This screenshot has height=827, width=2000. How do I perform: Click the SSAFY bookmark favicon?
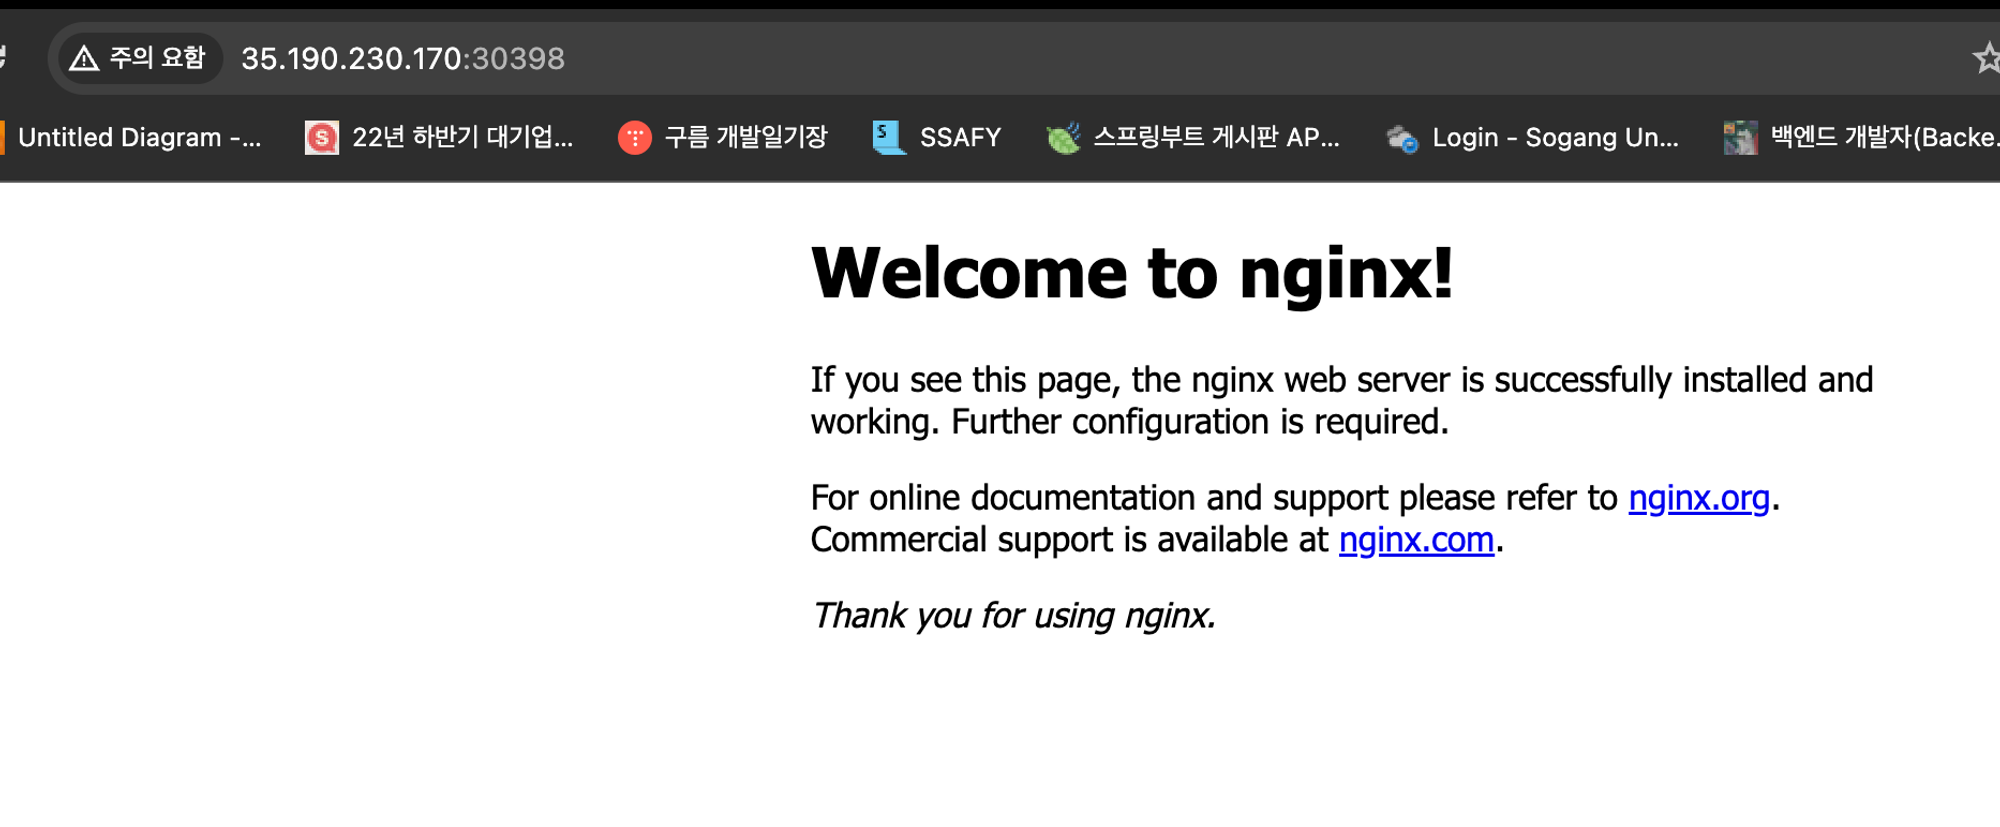(x=888, y=137)
